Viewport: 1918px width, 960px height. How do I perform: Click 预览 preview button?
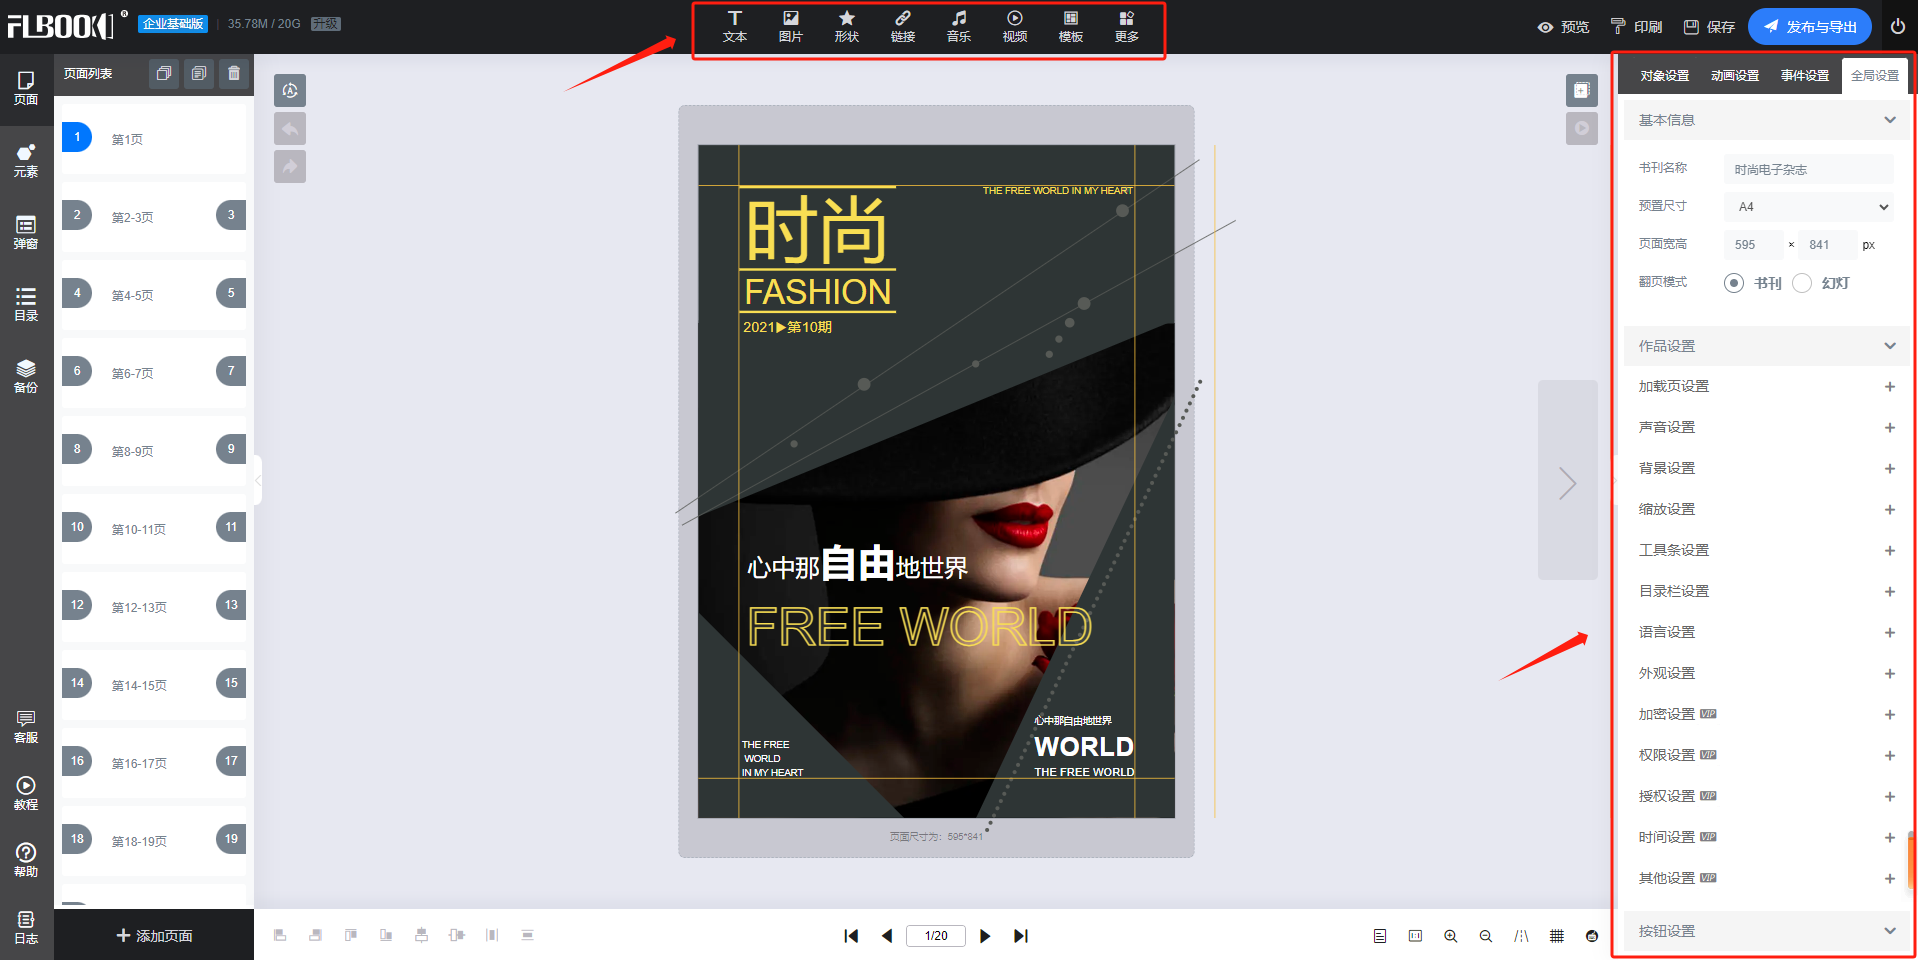[1563, 27]
